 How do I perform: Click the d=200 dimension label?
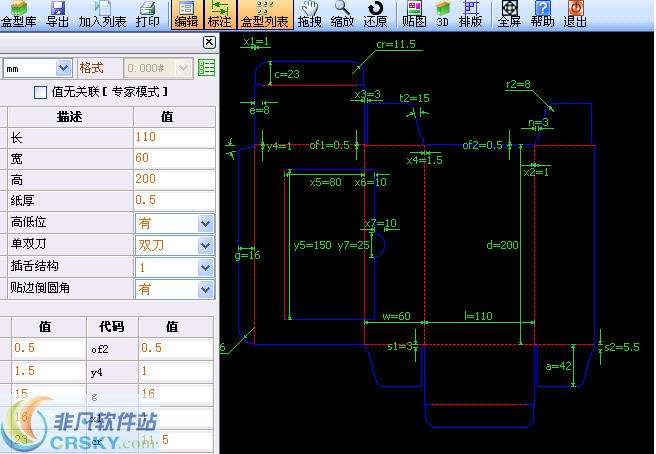(x=502, y=245)
